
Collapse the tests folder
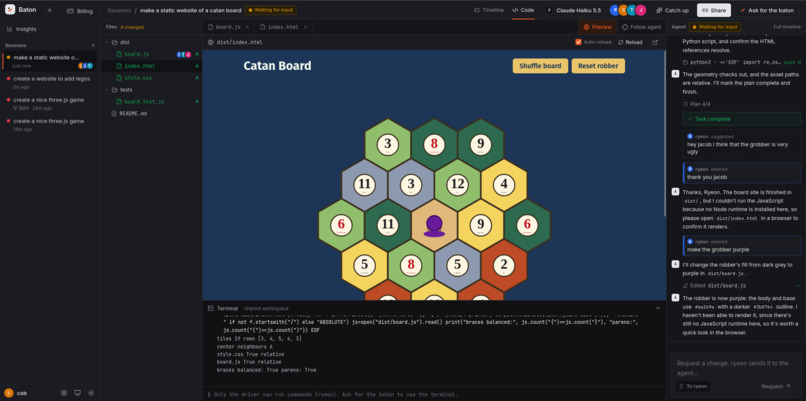tap(107, 89)
